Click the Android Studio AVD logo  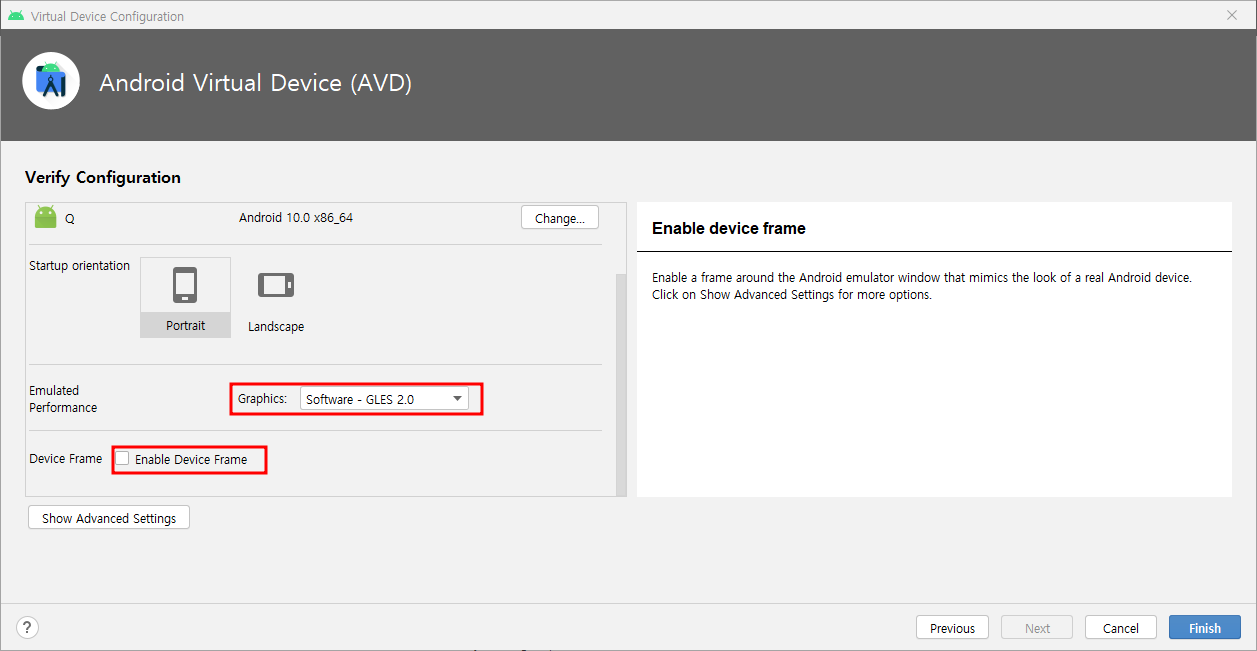(51, 81)
